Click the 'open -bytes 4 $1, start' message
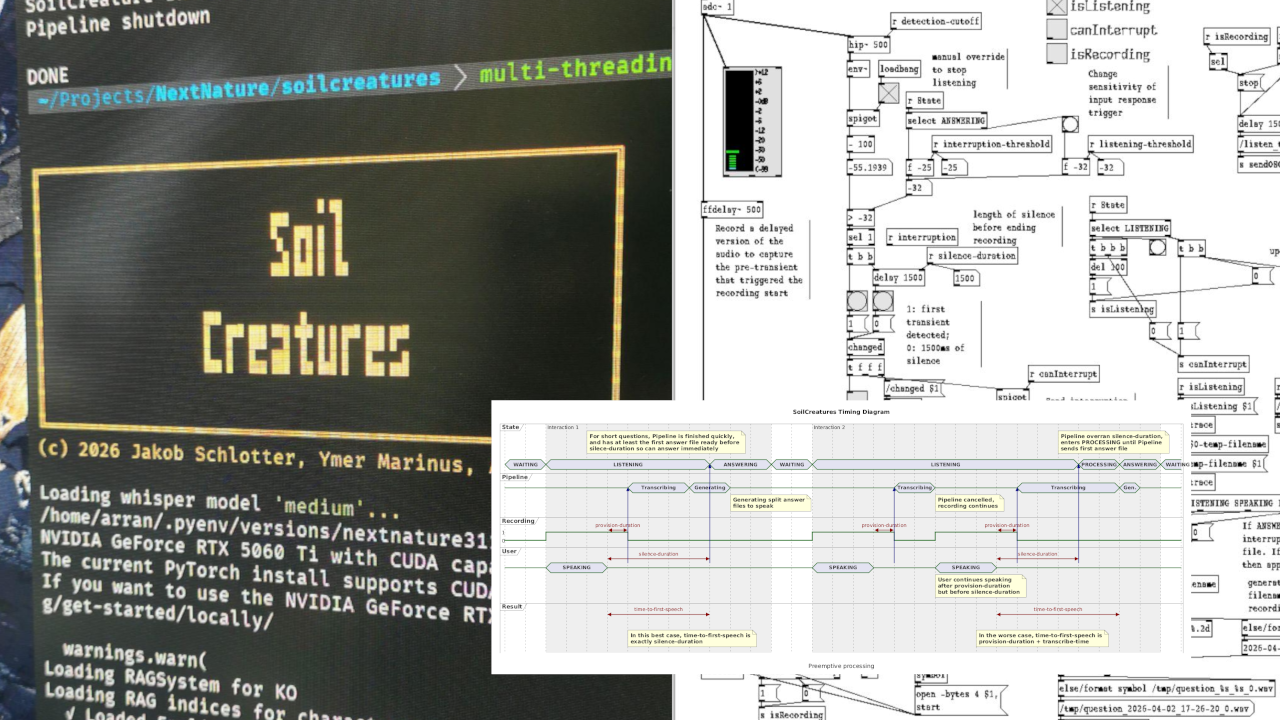The width and height of the screenshot is (1280, 720). (963, 700)
